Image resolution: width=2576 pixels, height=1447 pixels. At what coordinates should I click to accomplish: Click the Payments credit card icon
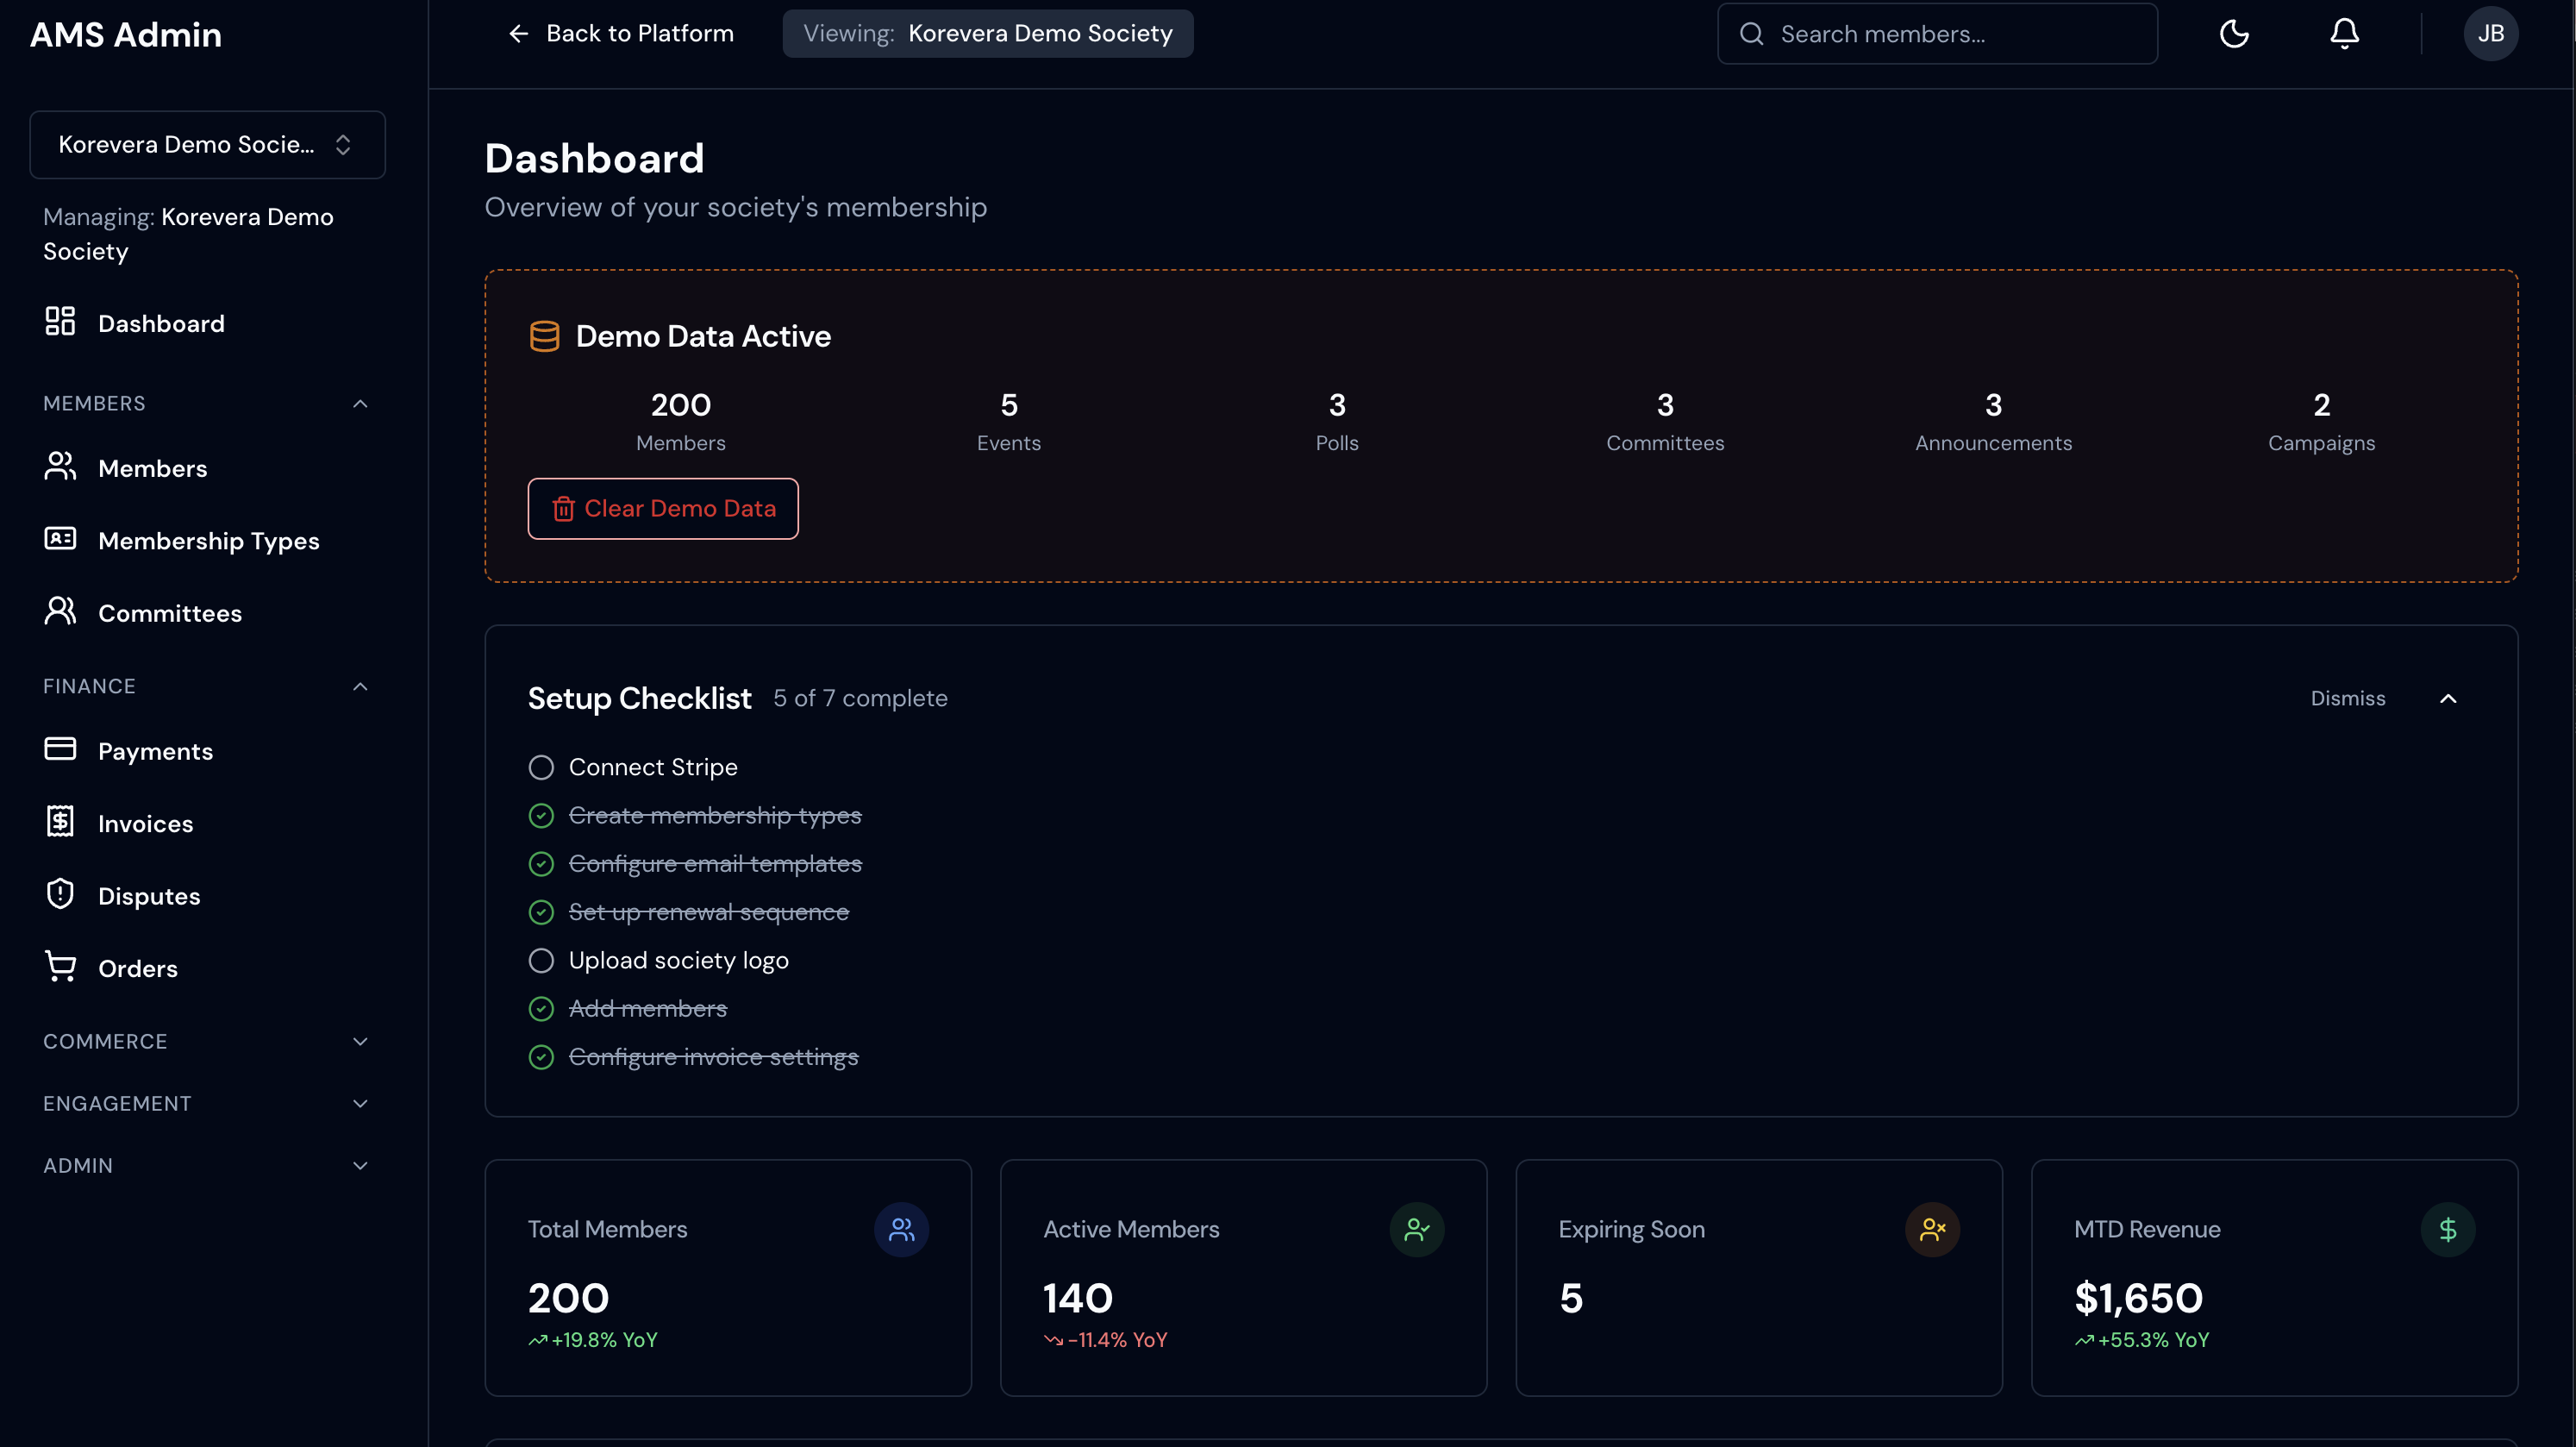point(60,748)
